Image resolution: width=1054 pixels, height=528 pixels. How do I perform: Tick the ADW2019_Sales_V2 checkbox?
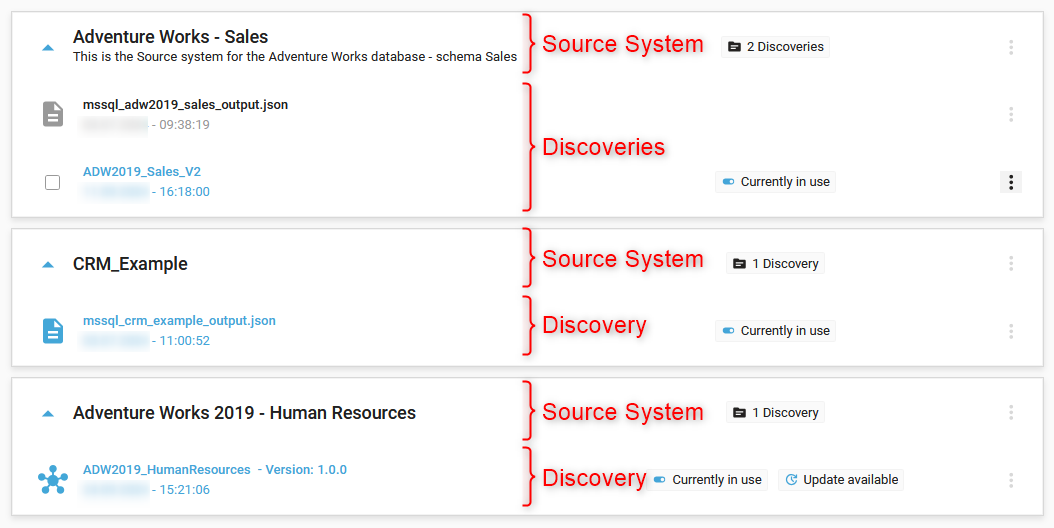coord(52,182)
